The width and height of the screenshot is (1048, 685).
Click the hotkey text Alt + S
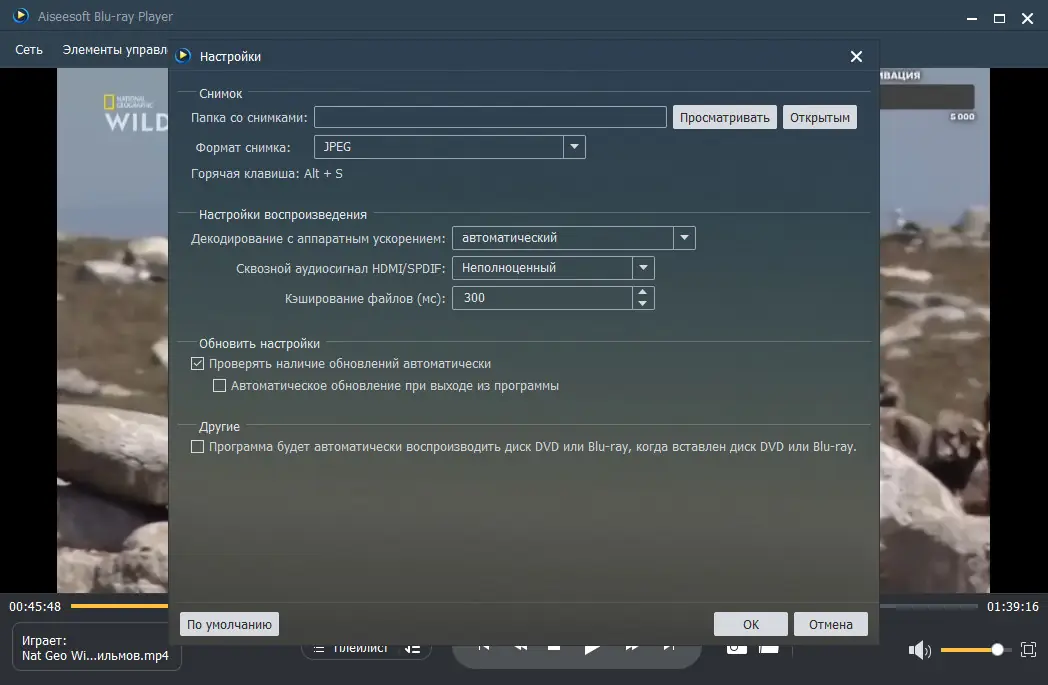[323, 174]
